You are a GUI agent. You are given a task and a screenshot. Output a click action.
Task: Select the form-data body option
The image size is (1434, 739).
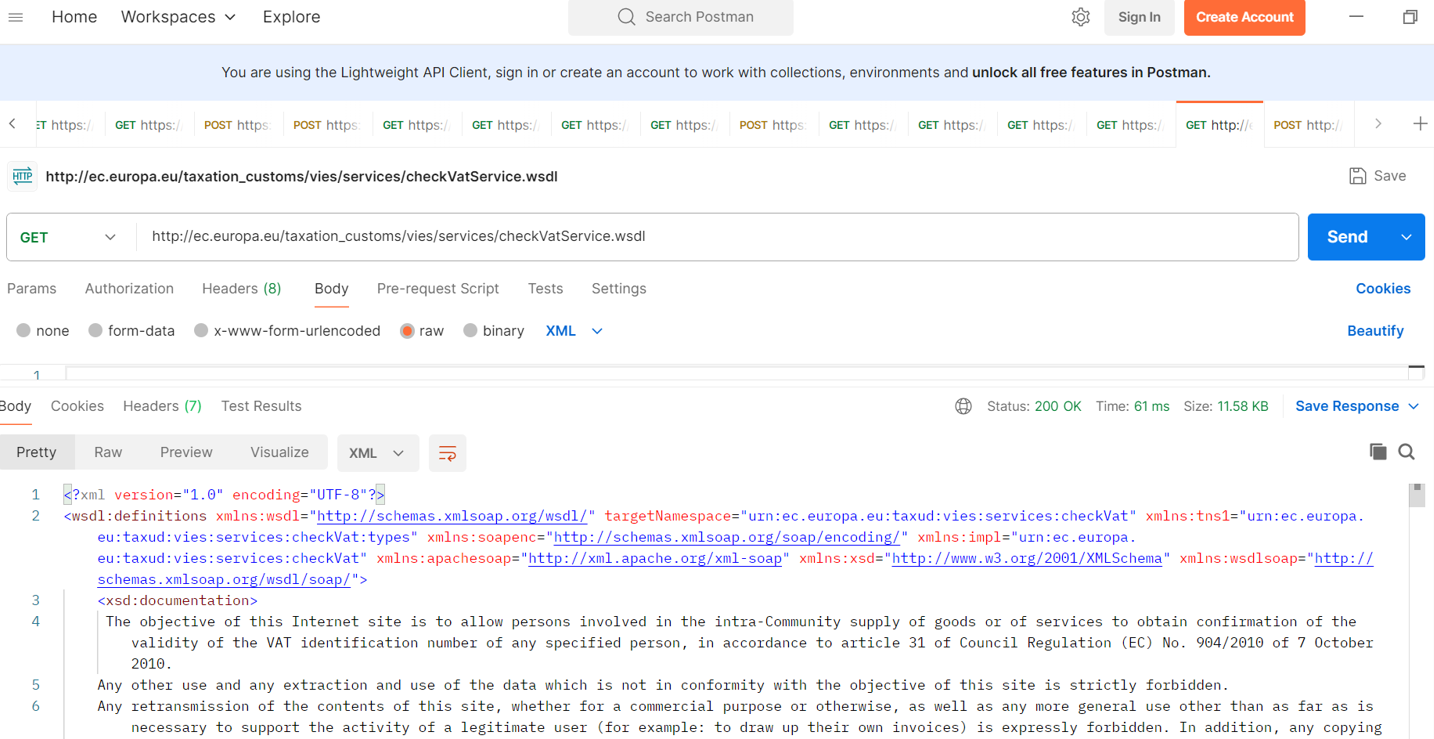pyautogui.click(x=96, y=331)
